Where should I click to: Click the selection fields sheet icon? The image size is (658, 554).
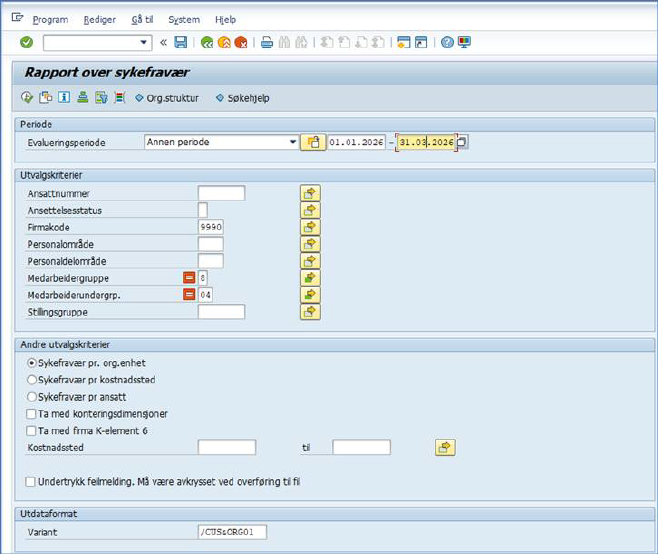pyautogui.click(x=101, y=98)
